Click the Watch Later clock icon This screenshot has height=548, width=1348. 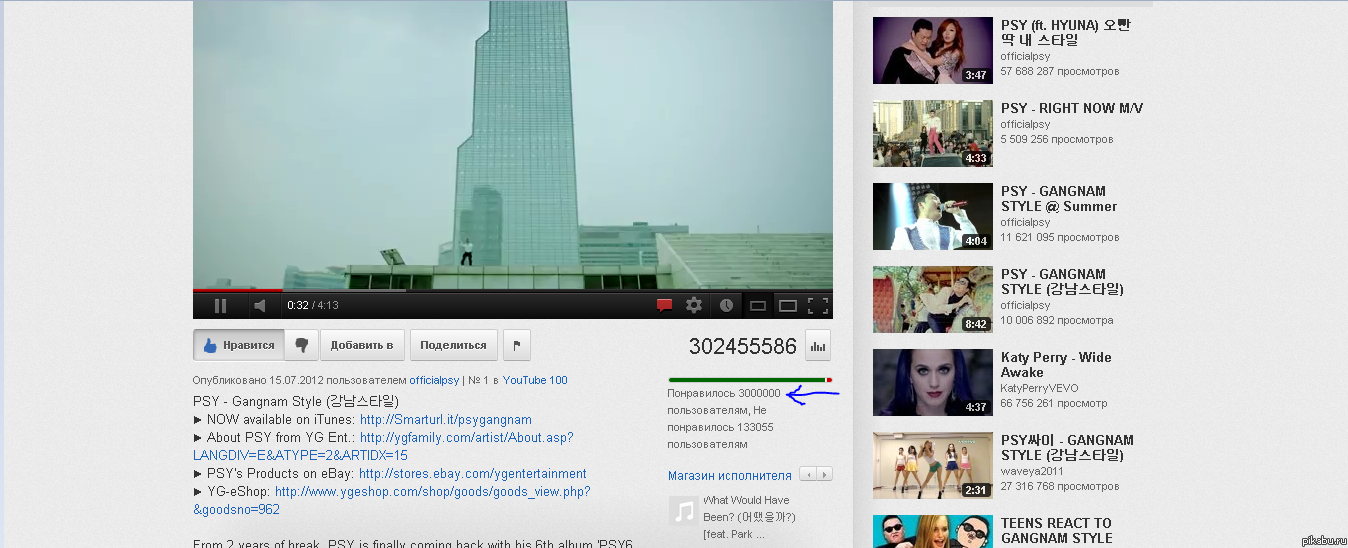tap(726, 306)
